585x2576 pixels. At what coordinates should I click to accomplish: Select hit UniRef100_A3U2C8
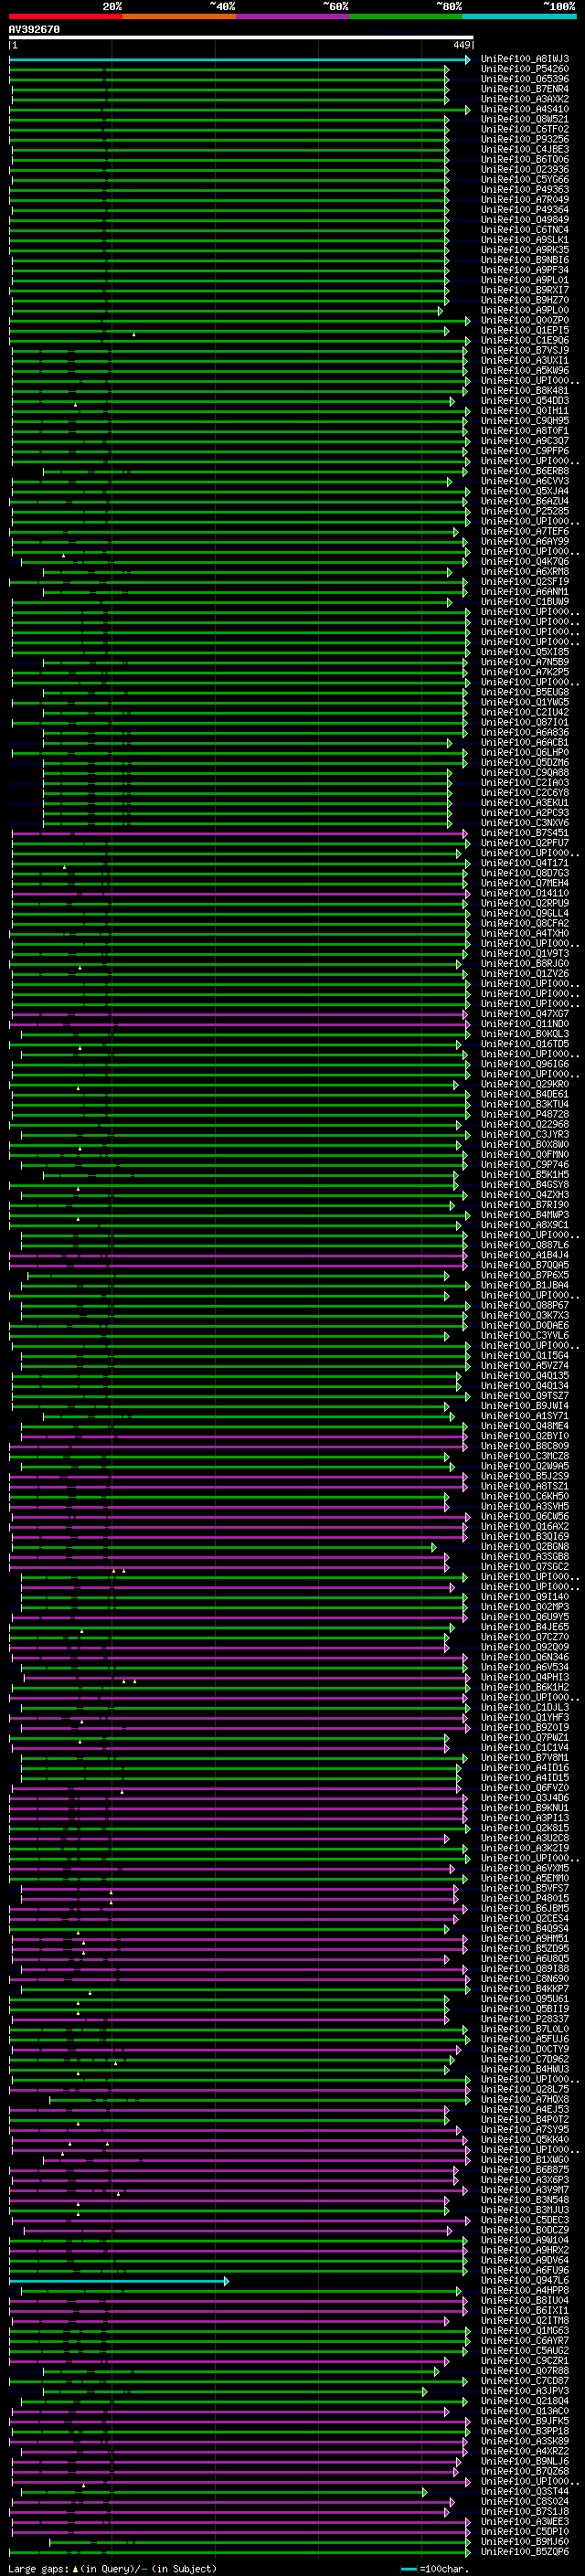[524, 1838]
